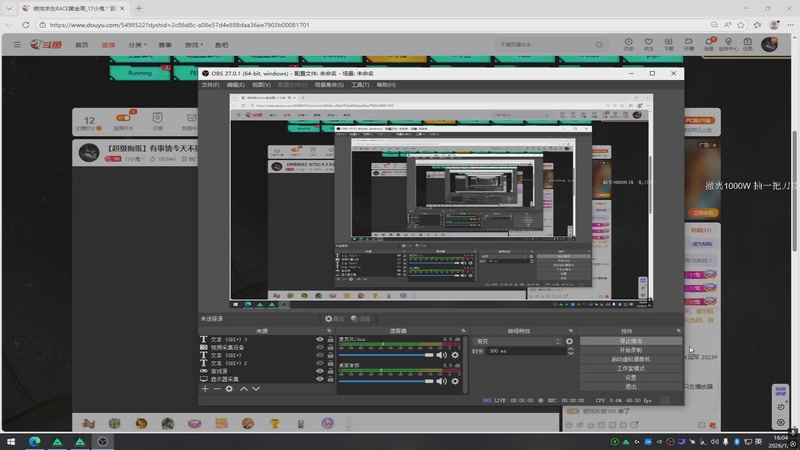Open Windows Start menu
The image size is (800, 450).
click(x=11, y=442)
